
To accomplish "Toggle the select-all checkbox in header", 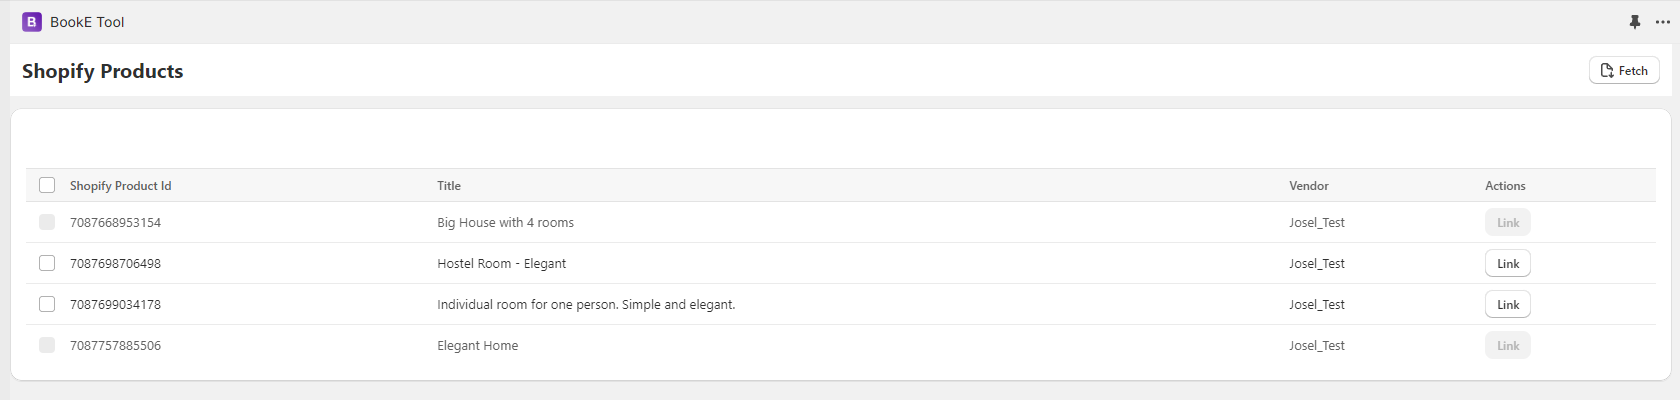I will pyautogui.click(x=47, y=185).
